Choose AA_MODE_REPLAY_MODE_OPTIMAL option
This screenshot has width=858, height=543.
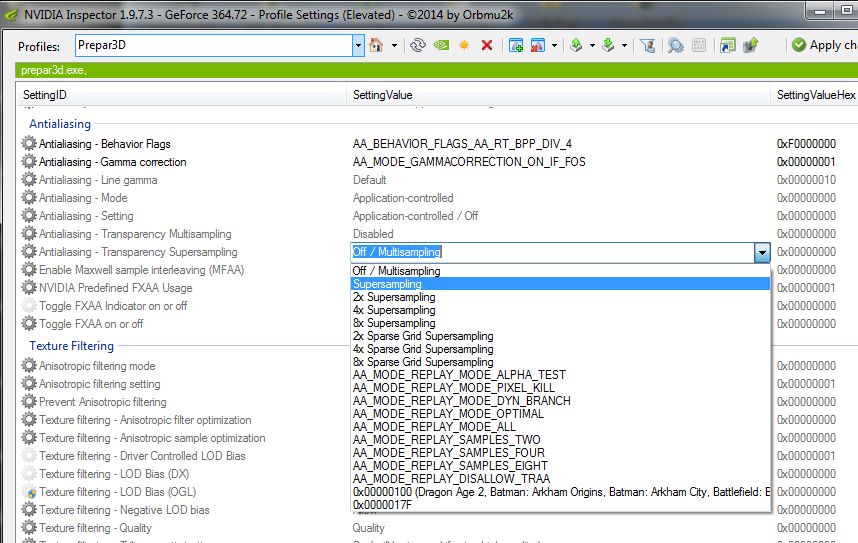tap(560, 414)
